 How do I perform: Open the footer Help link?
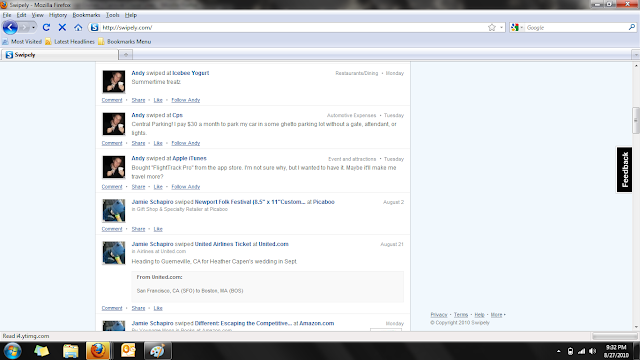[x=479, y=315]
